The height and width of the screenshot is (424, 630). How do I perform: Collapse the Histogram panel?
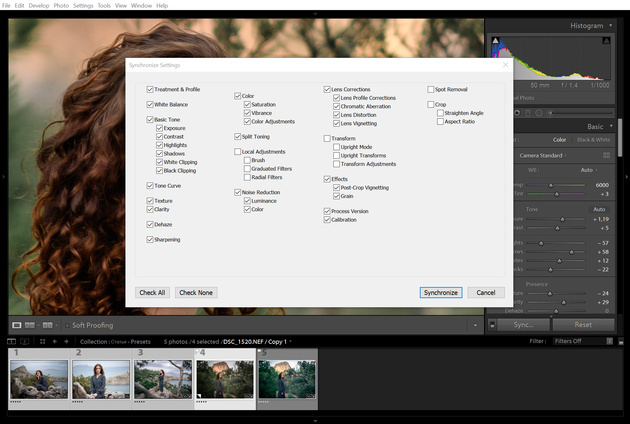tap(611, 25)
